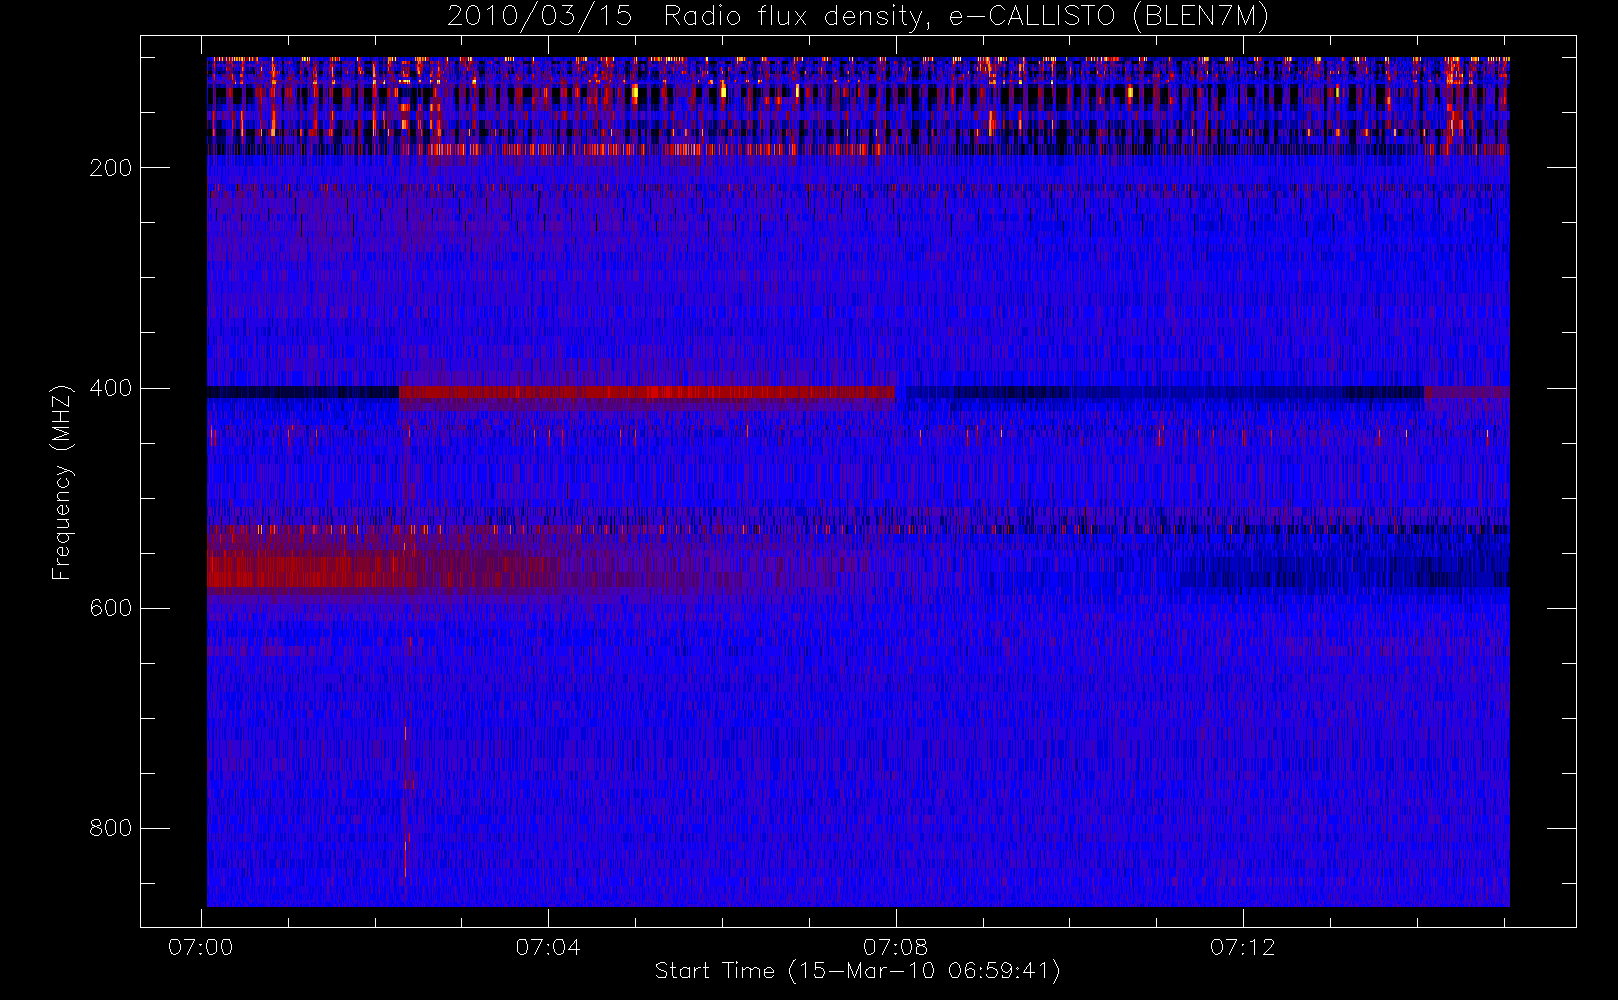Click the 200 frequency tick label
Screen dimensions: 1618x1000
coord(110,168)
